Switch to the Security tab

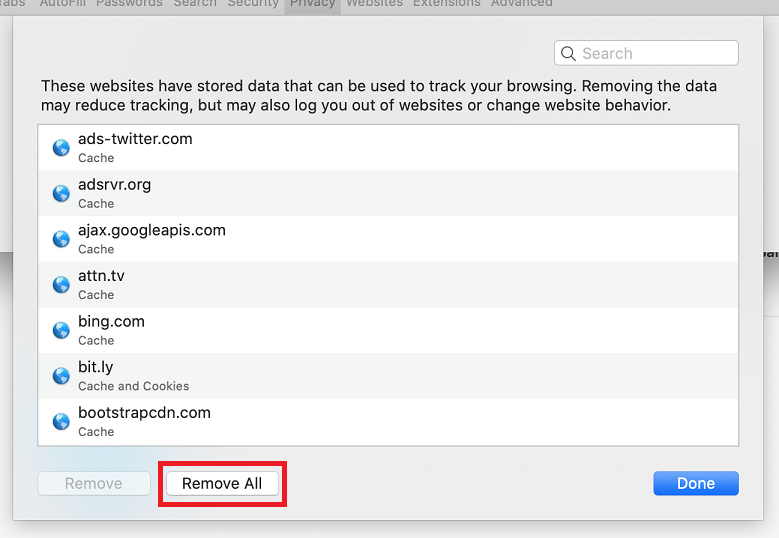[252, 4]
